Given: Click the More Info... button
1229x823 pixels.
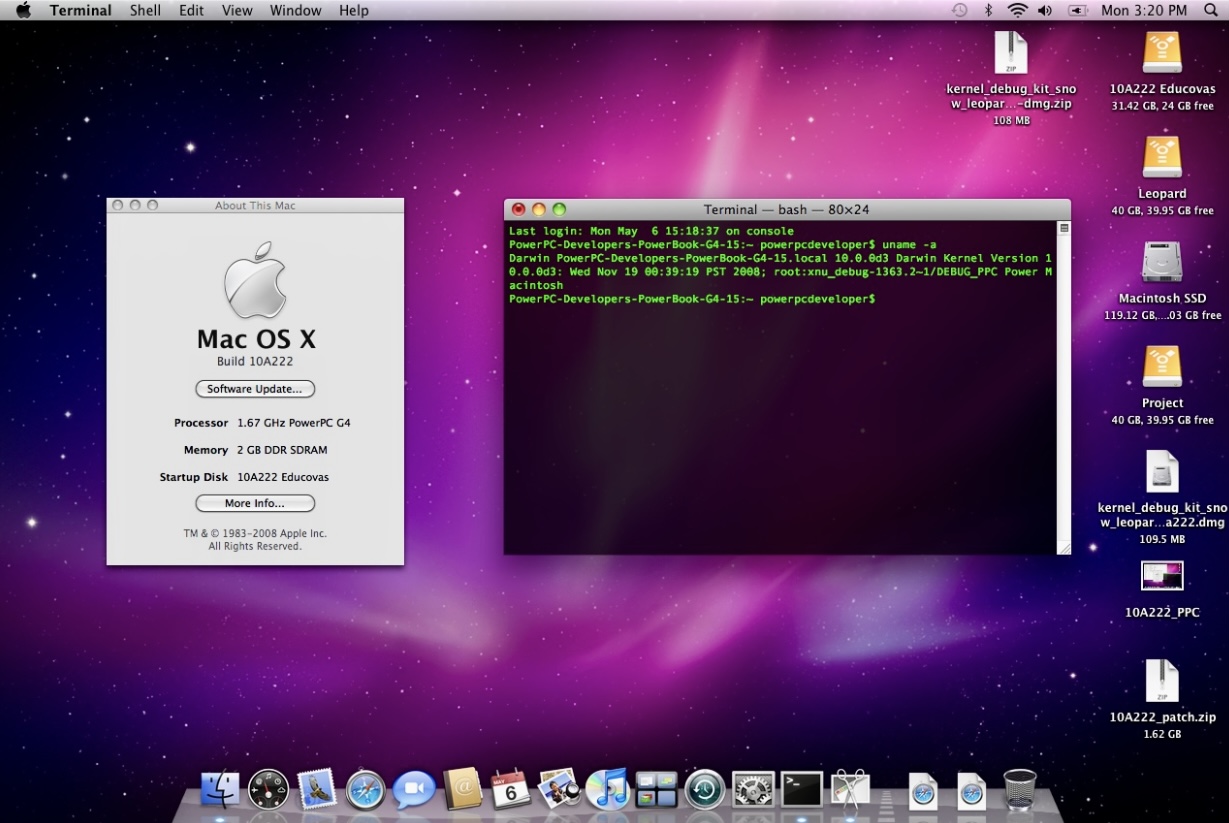Looking at the screenshot, I should (255, 503).
